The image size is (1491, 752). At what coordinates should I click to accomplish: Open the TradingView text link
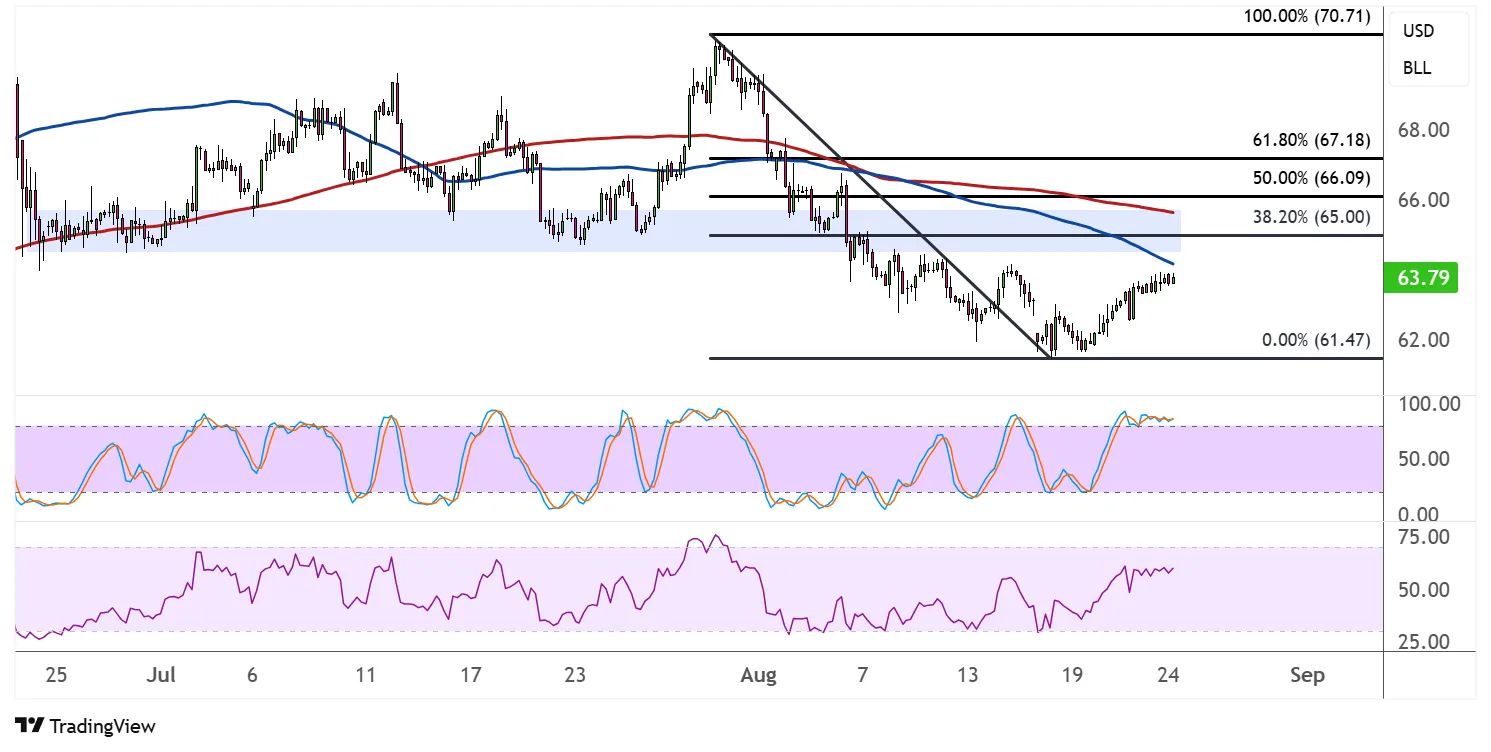click(x=102, y=726)
